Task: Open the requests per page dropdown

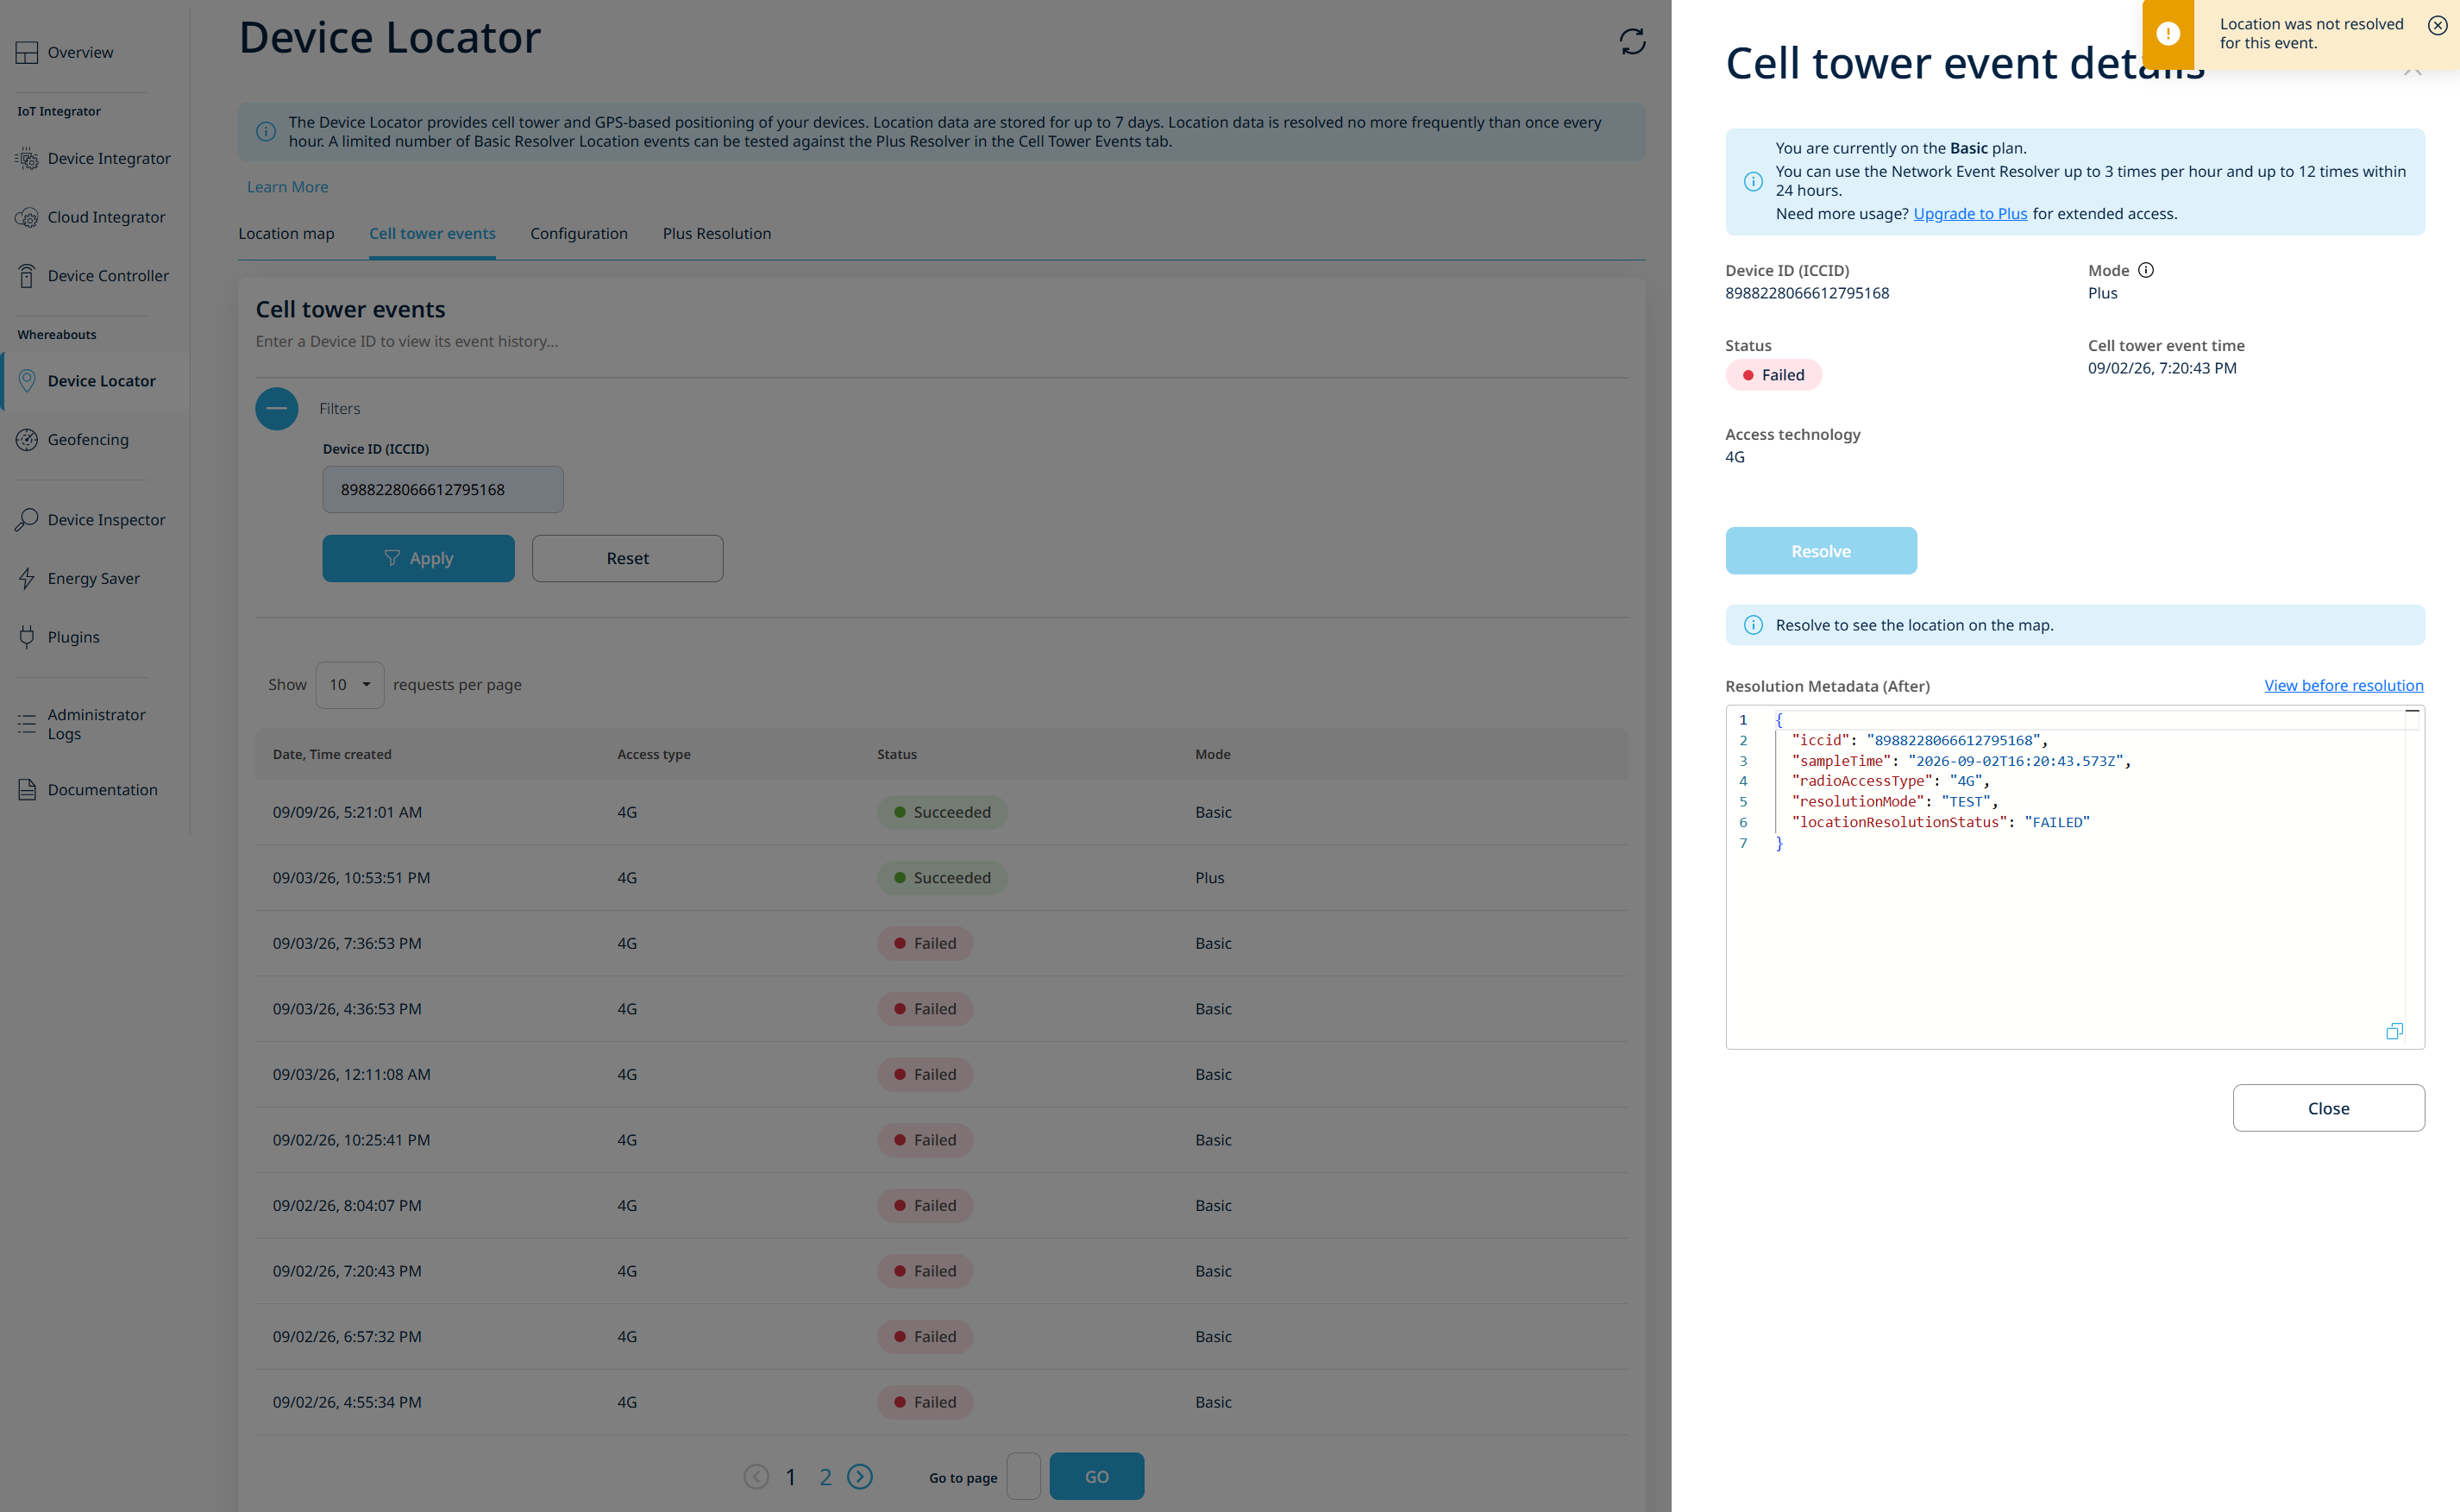Action: point(349,685)
